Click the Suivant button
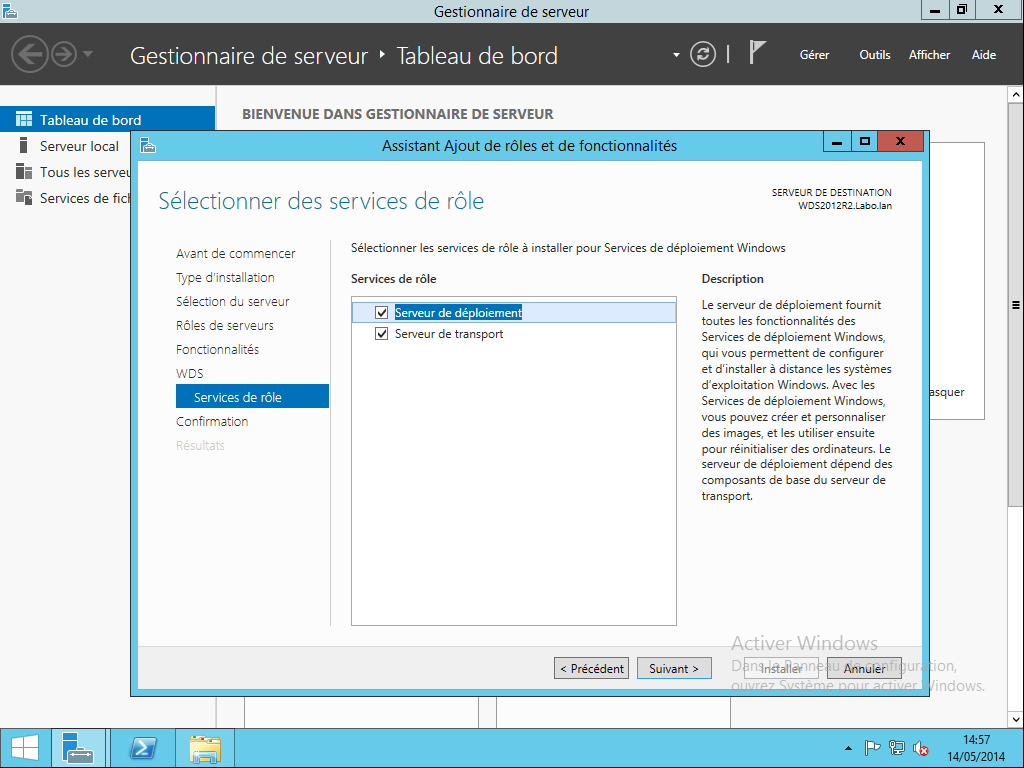The width and height of the screenshot is (1024, 768). tap(674, 668)
